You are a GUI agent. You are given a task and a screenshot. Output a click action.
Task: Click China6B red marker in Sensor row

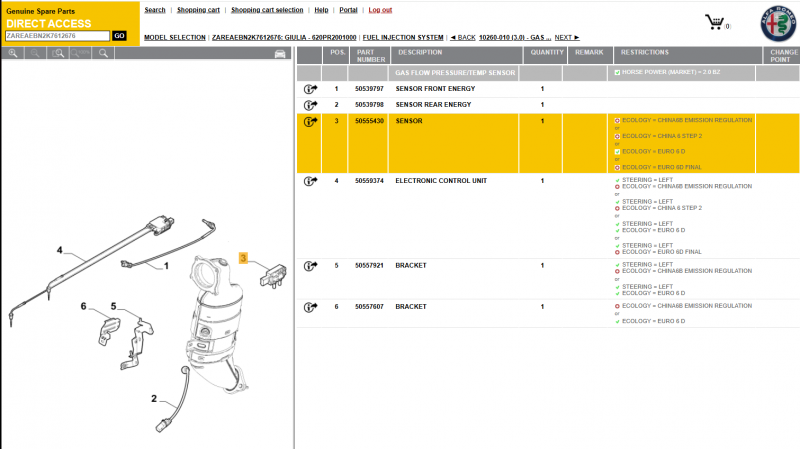[617, 120]
